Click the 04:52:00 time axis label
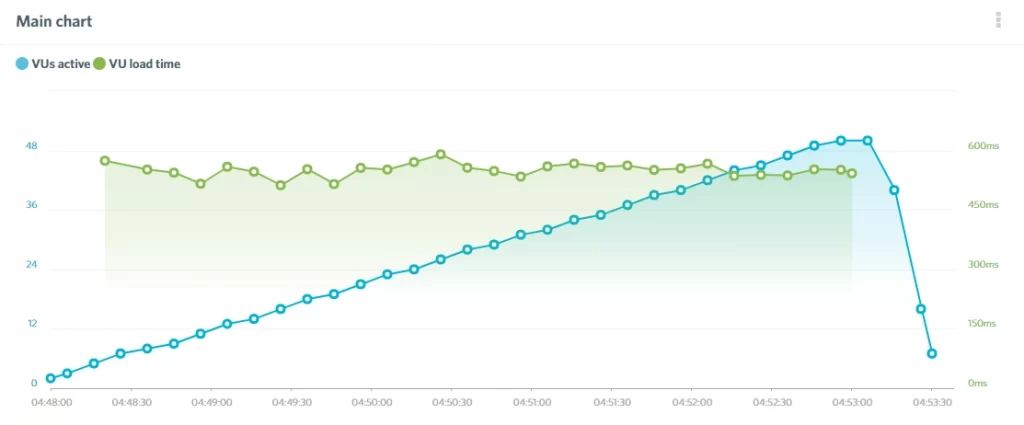This screenshot has width=1024, height=425. 692,403
